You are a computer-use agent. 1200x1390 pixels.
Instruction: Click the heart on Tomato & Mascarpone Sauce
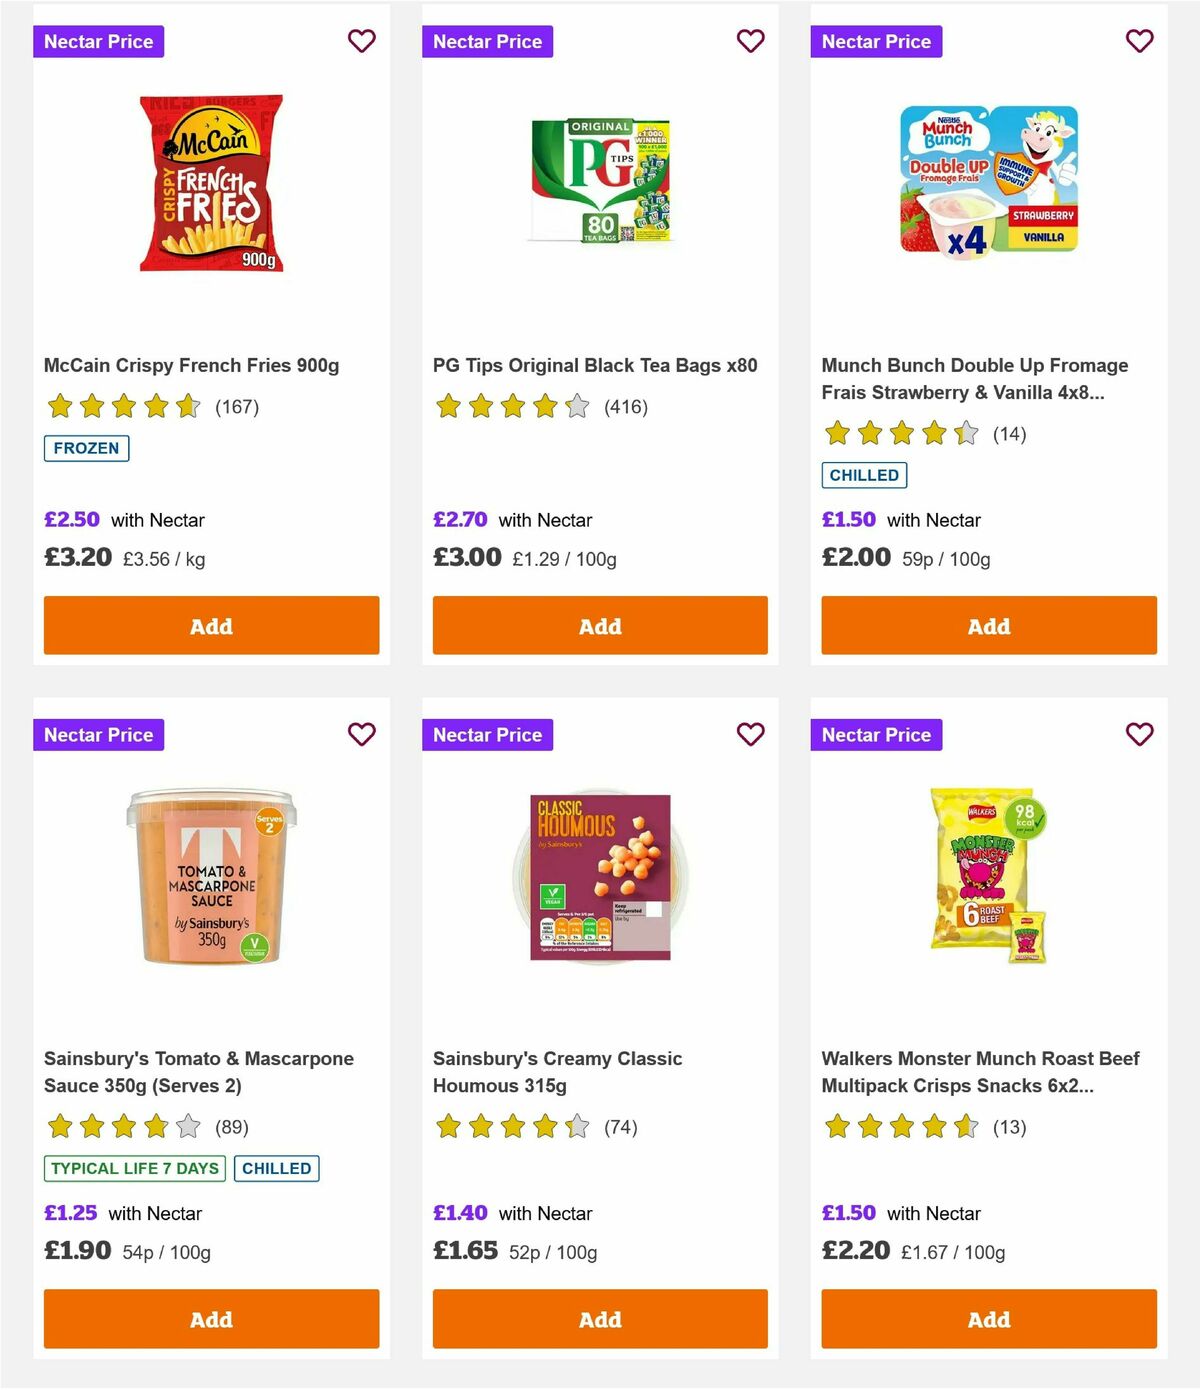(361, 734)
